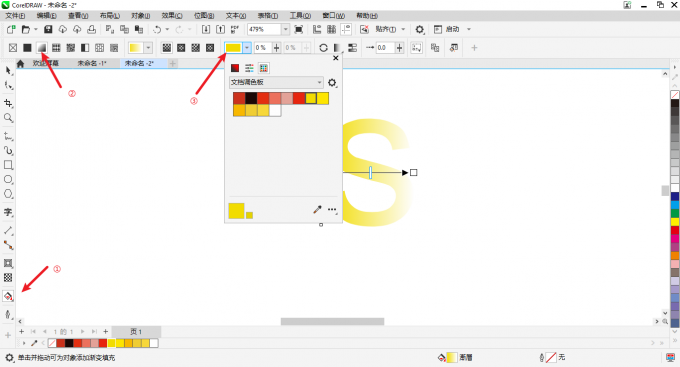Screen dimensions: 680x367
Task: Use the eyedropper in color popup
Action: pos(317,210)
